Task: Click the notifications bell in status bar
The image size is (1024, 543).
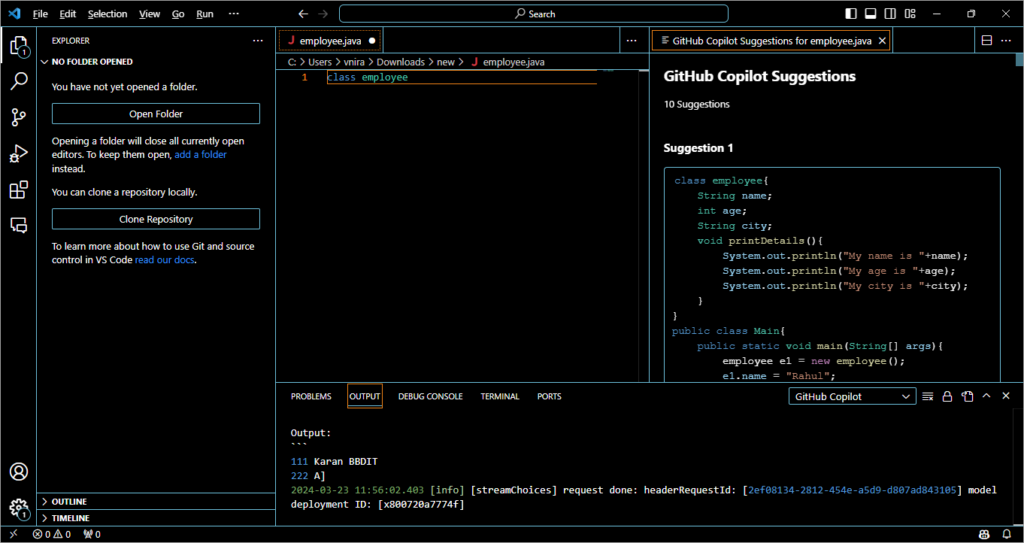Action: click(1008, 535)
